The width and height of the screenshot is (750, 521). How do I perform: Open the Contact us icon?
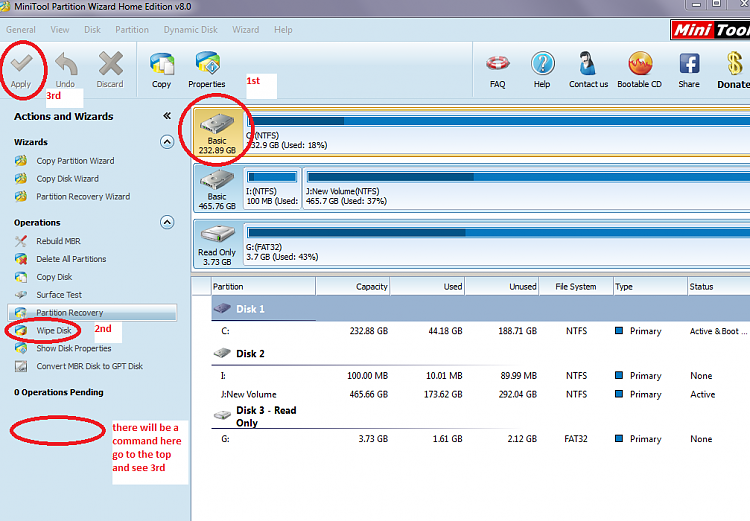587,63
